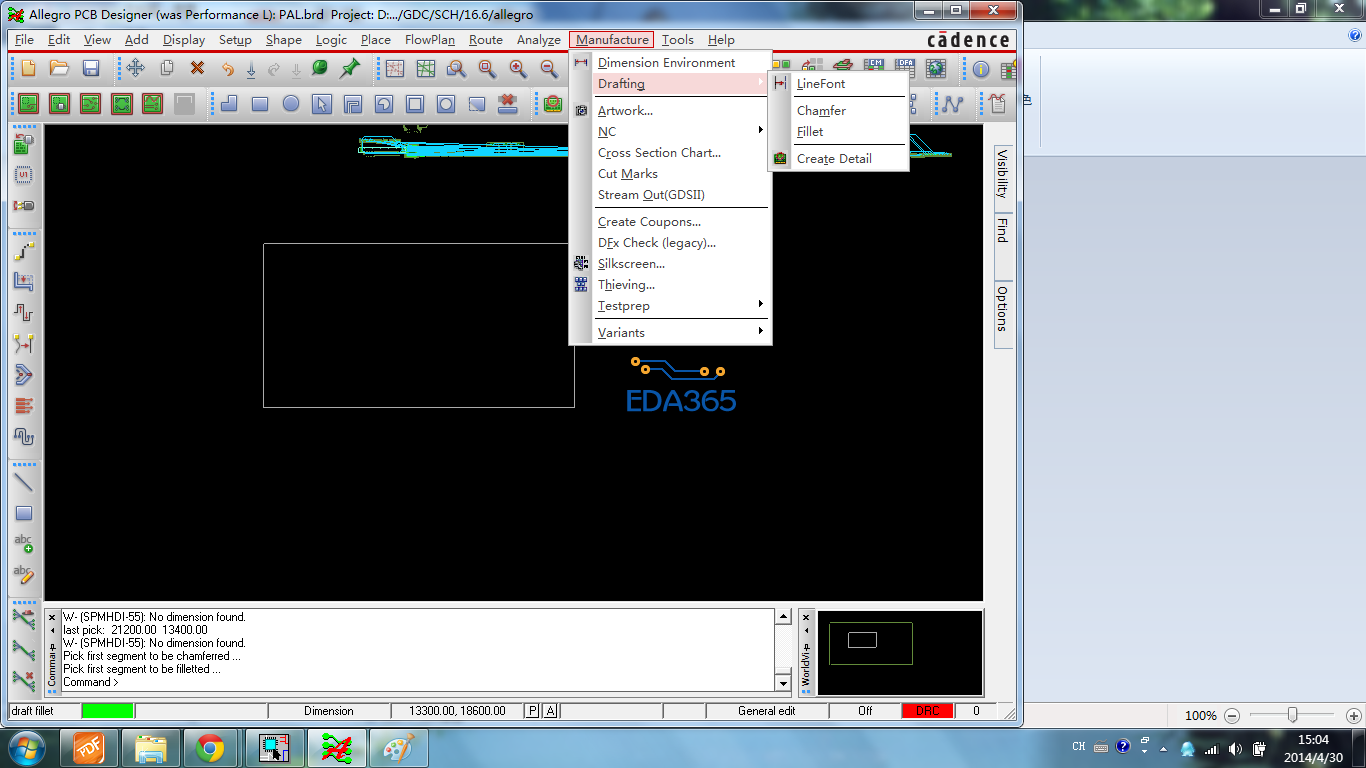Open the Route menu
This screenshot has width=1366, height=768.
[486, 40]
